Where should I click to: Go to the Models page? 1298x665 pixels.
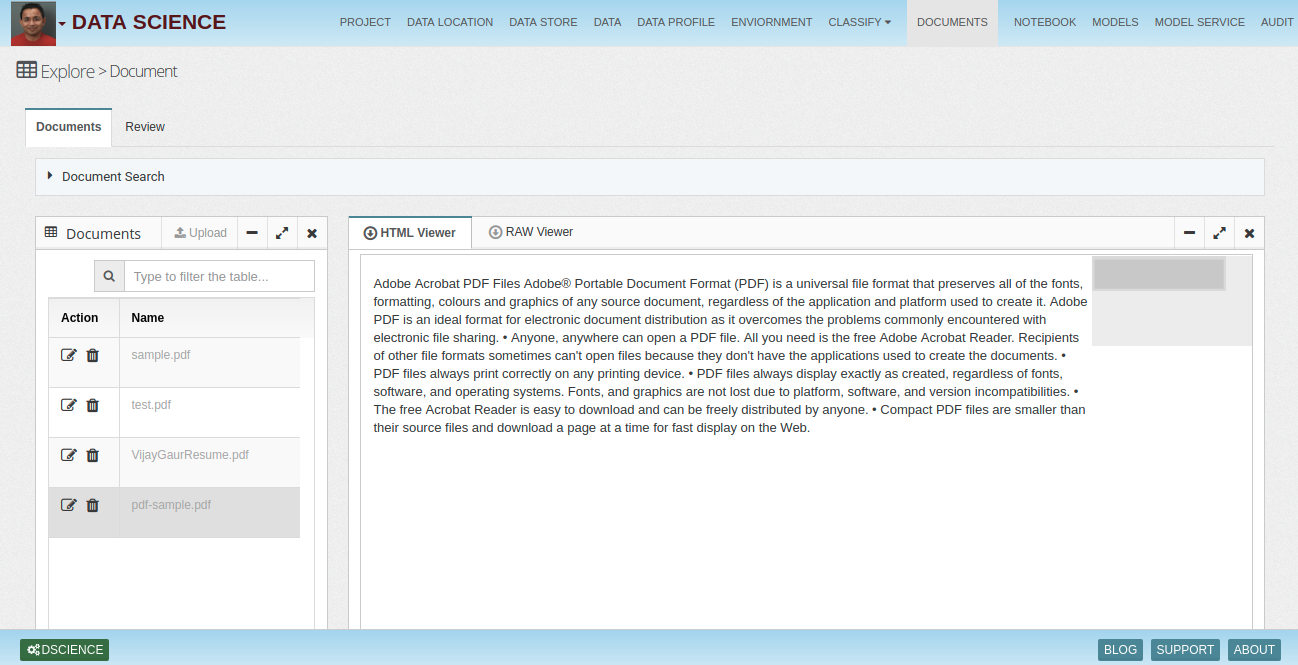(x=1115, y=22)
